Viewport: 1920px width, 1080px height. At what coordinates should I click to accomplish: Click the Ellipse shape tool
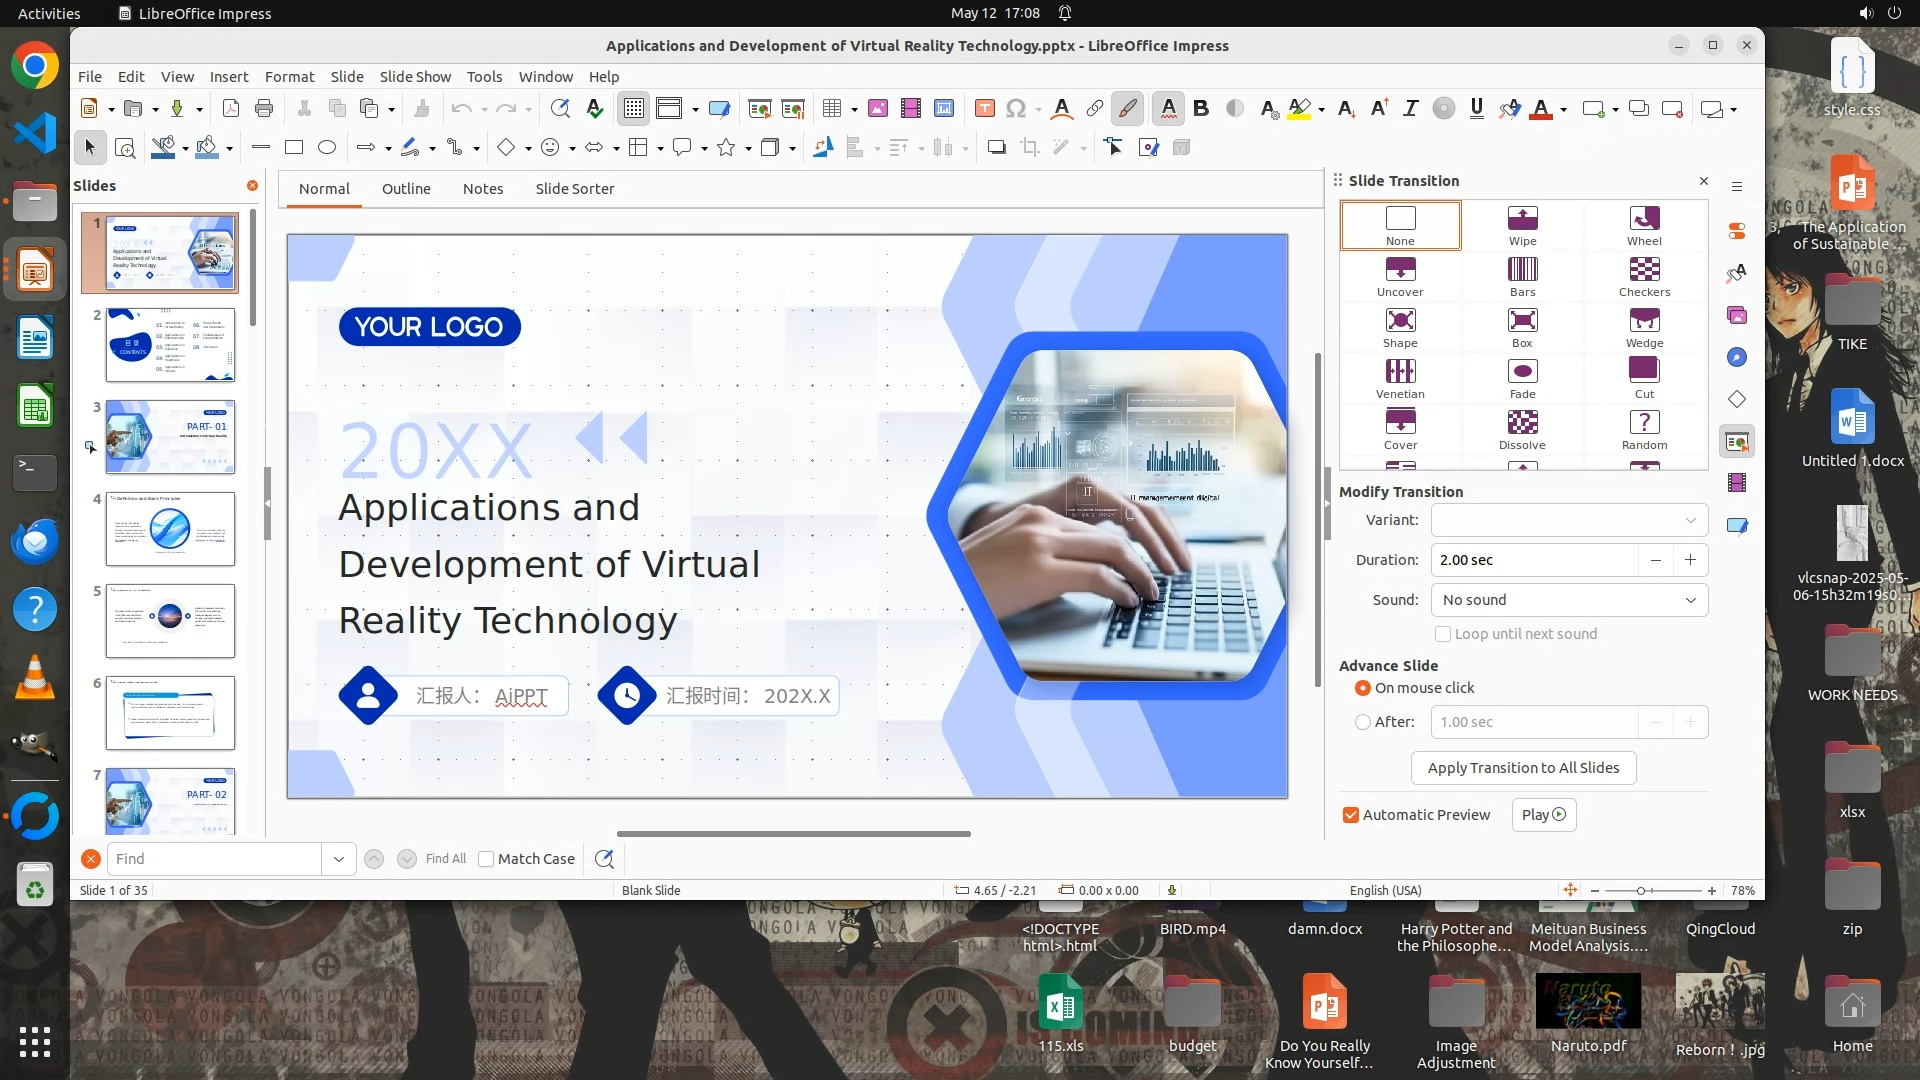tap(327, 148)
